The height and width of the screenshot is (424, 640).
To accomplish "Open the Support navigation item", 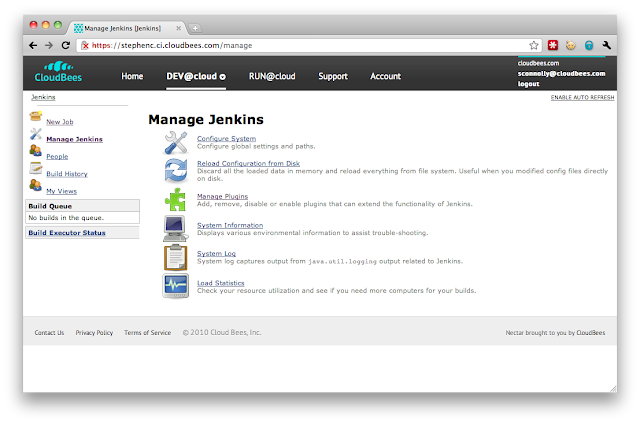I will [333, 76].
